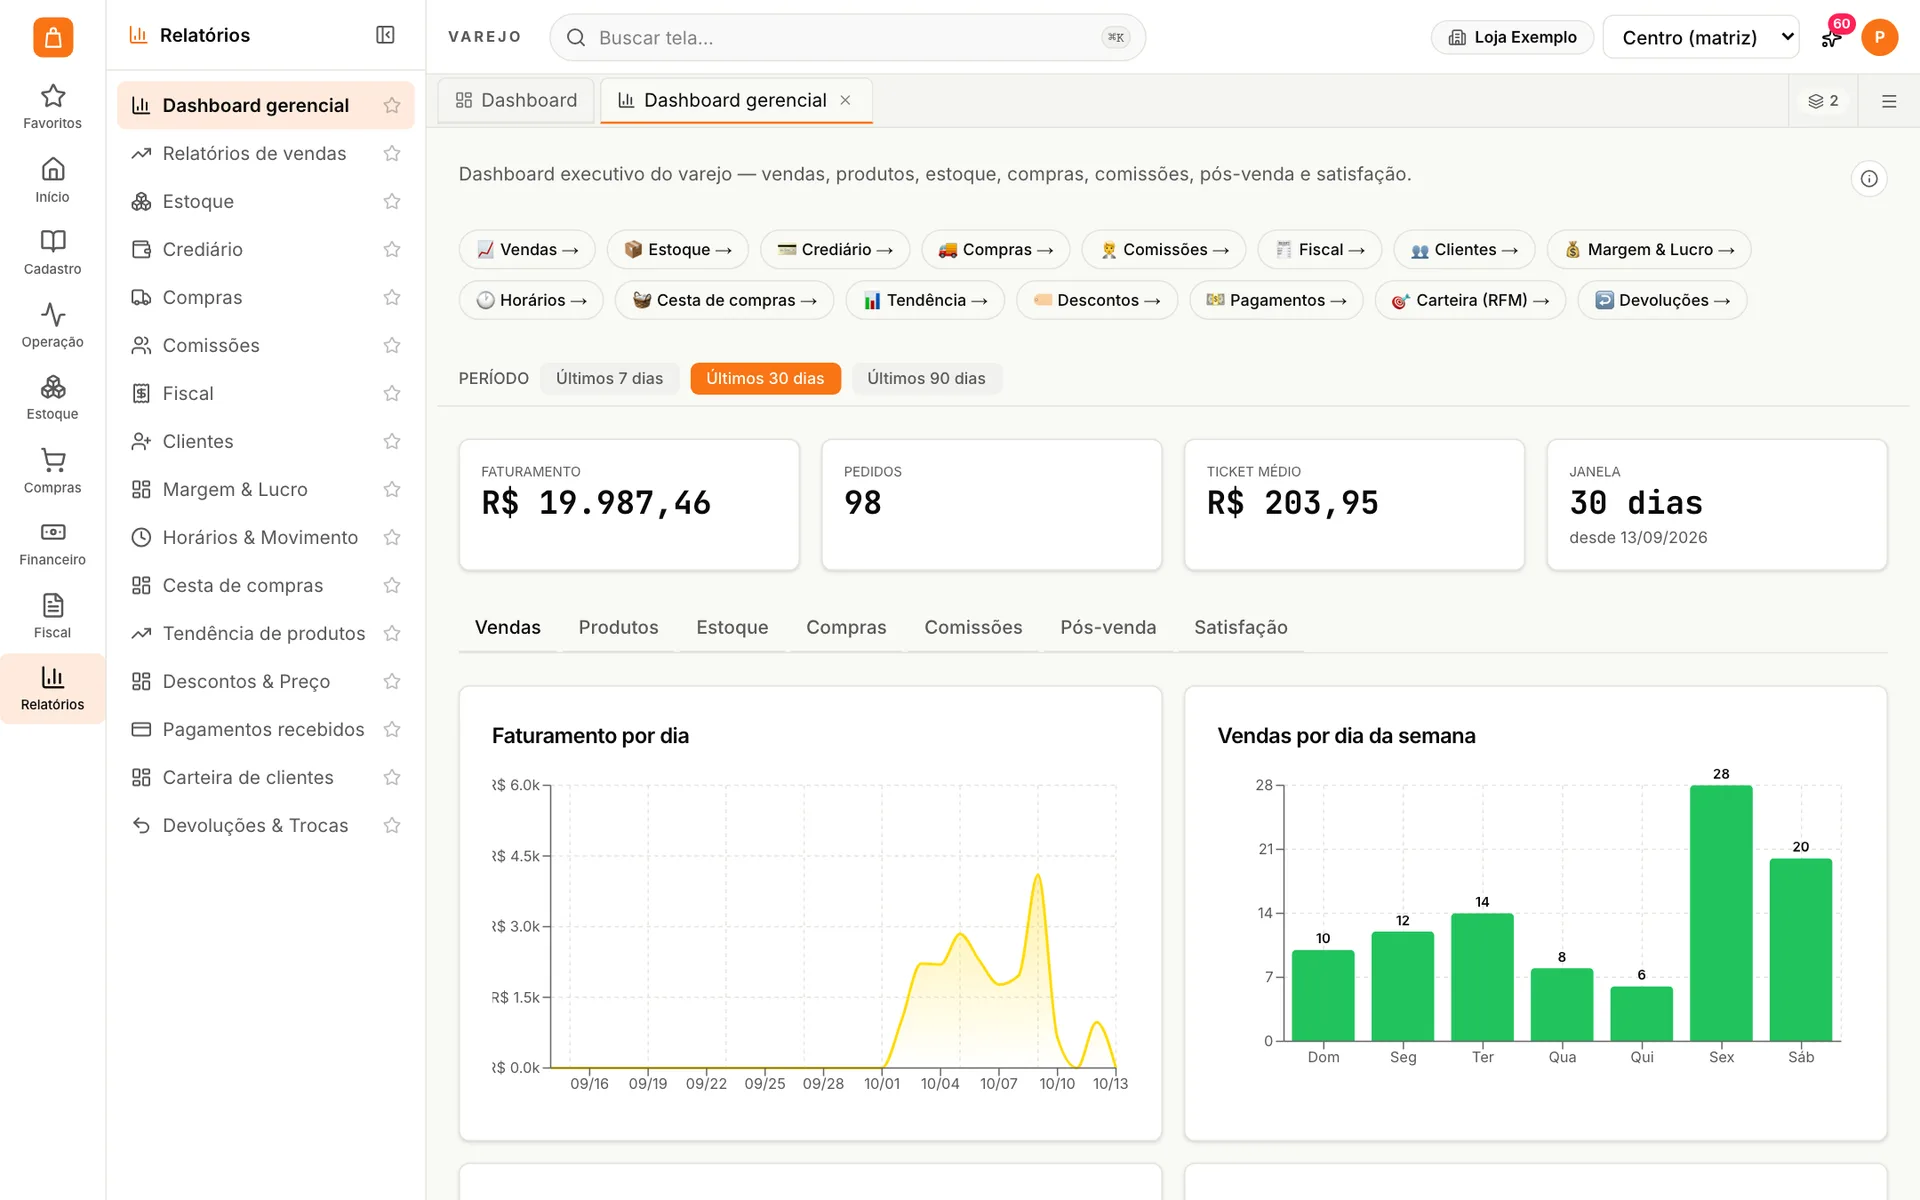Open the layers stack counter showing 2
Screen dimensions: 1920x1200
1823,101
